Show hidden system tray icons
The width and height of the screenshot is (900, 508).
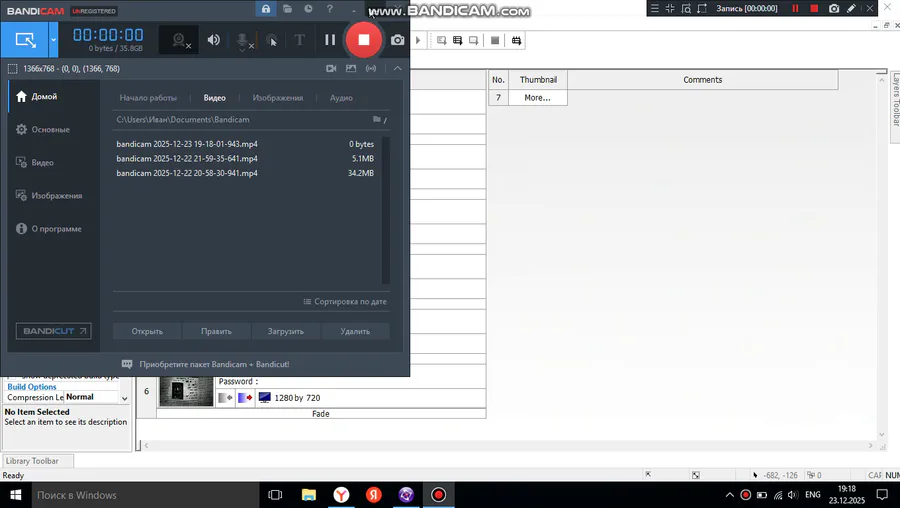click(730, 495)
